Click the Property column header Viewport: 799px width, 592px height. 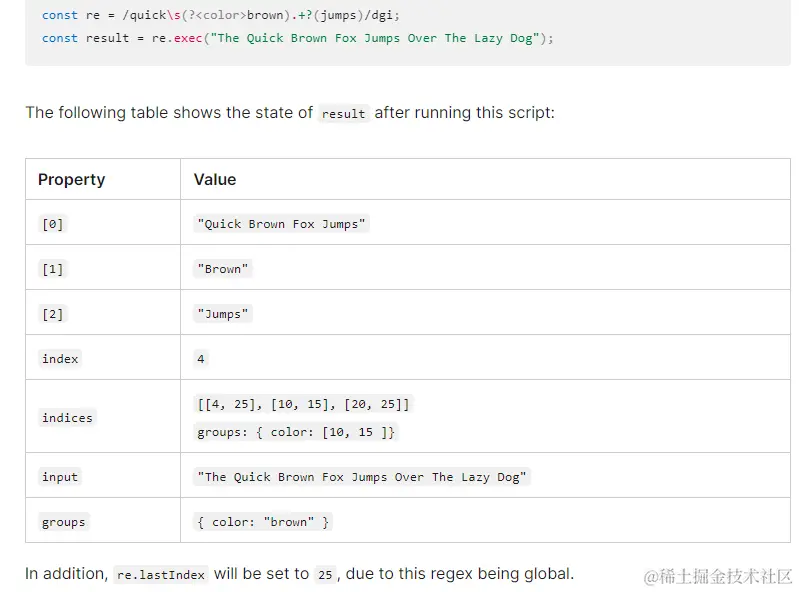click(x=71, y=180)
